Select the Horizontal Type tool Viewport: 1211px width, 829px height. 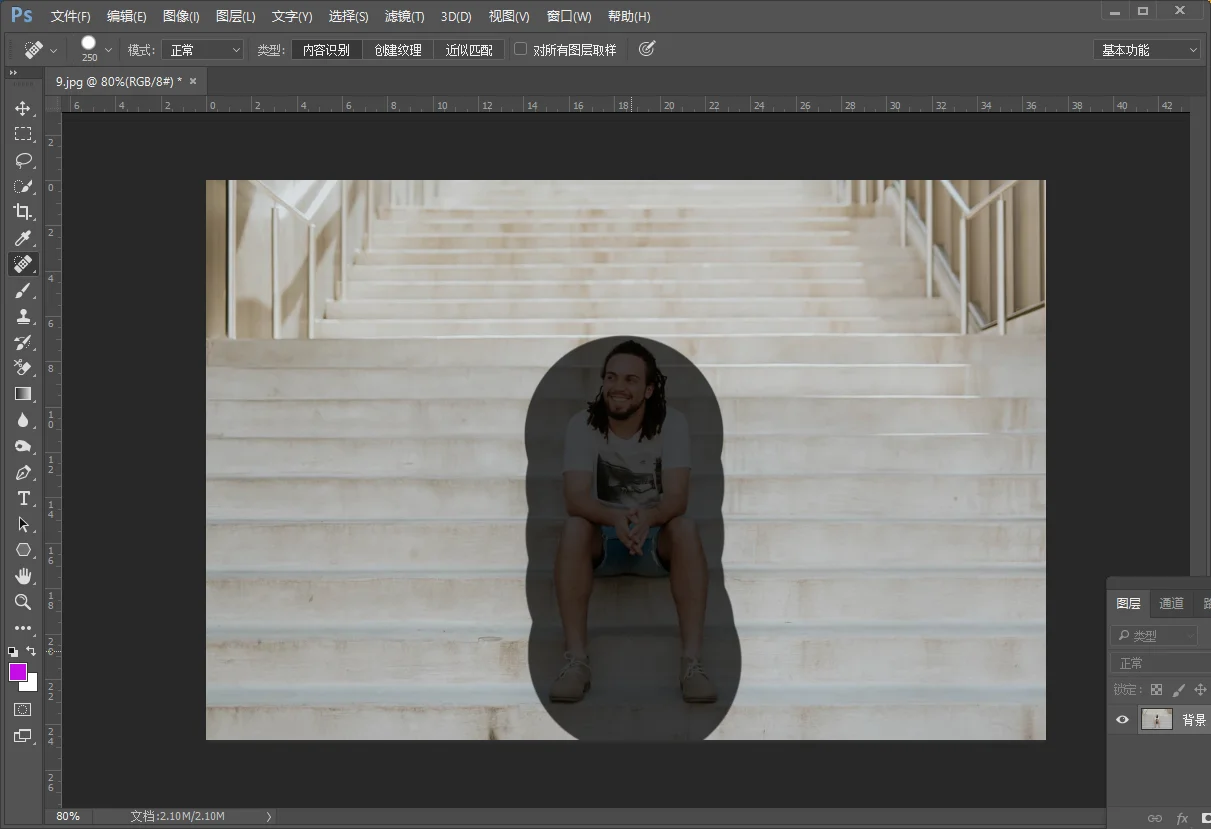pyautogui.click(x=23, y=498)
